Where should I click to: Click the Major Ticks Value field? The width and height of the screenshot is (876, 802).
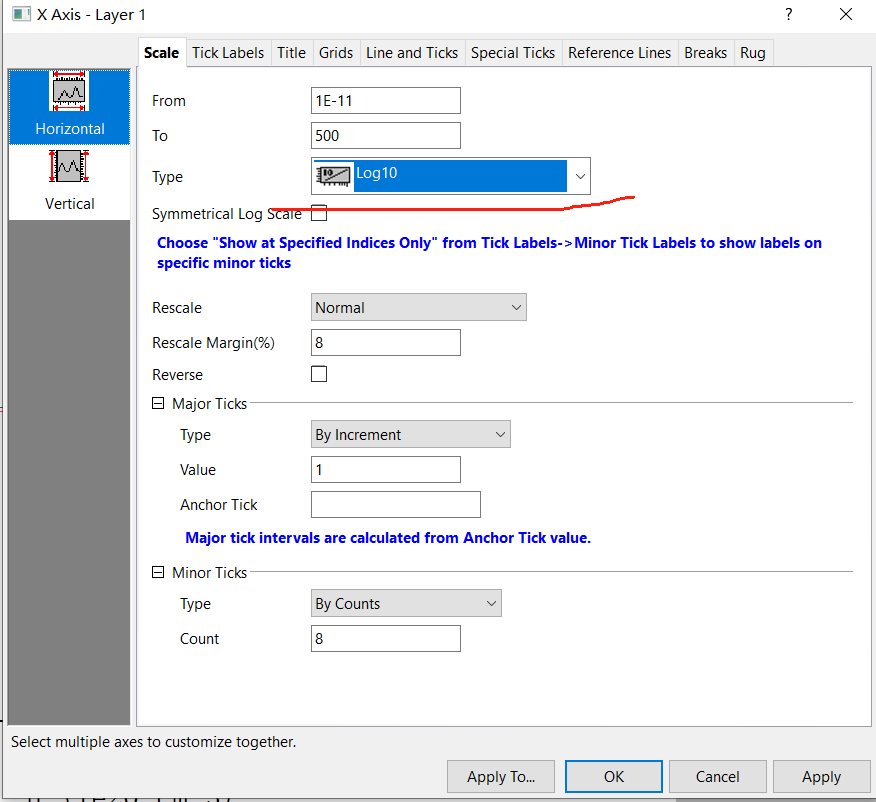tap(385, 469)
